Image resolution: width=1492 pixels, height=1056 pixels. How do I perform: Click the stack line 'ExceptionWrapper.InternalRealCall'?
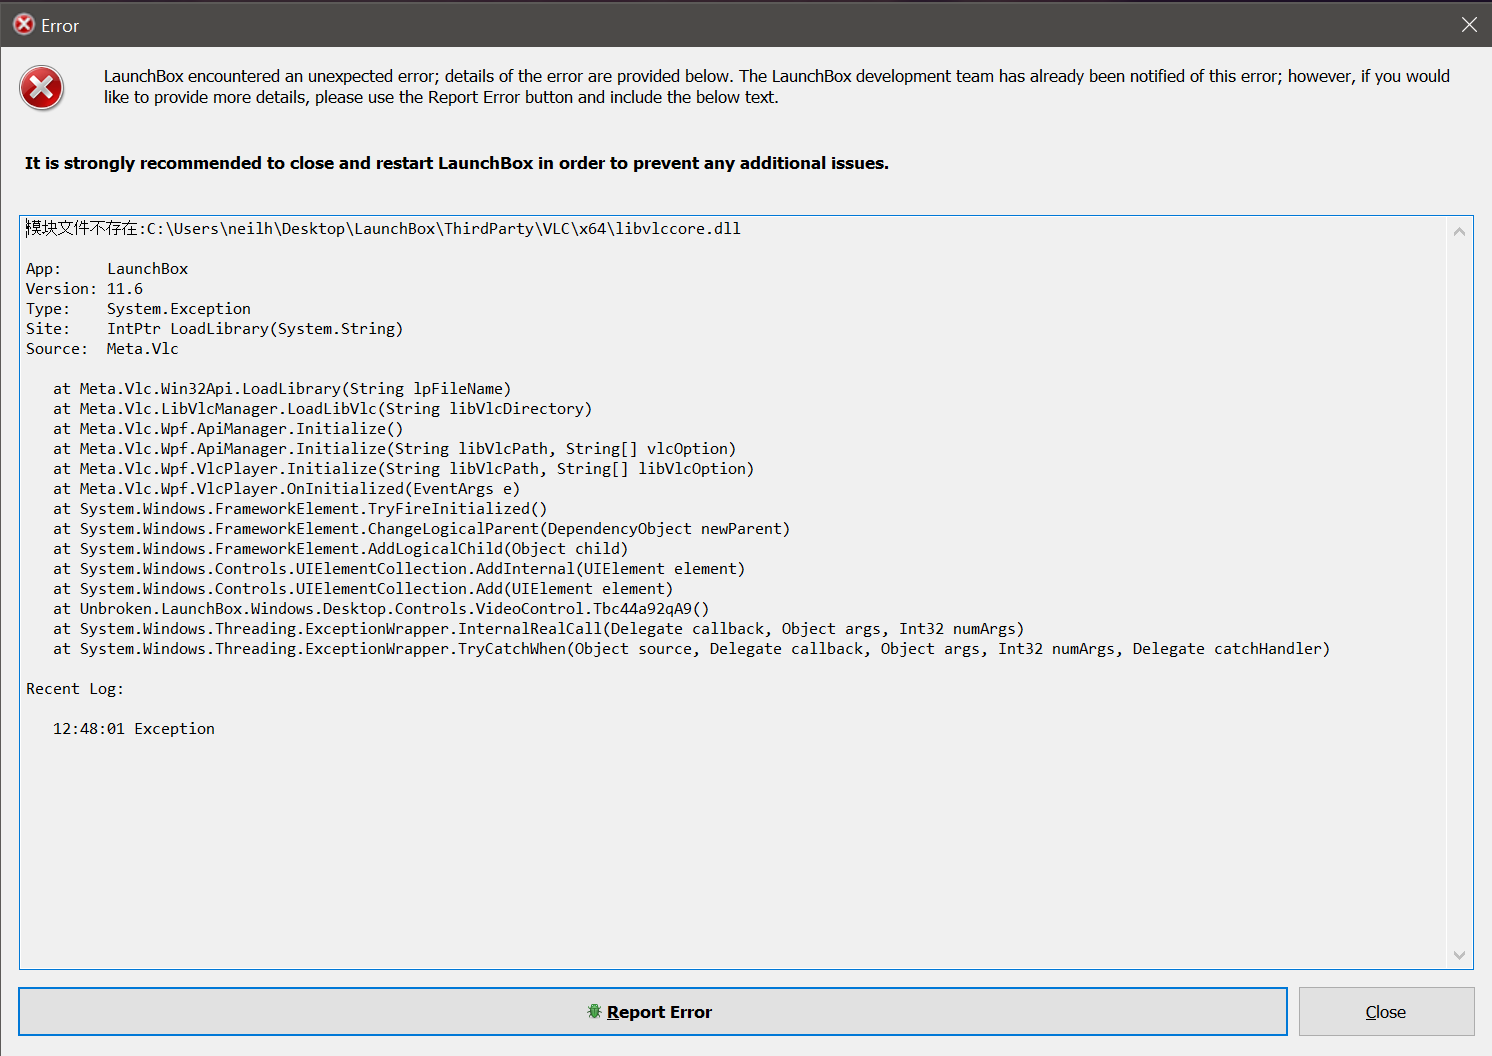(x=538, y=628)
